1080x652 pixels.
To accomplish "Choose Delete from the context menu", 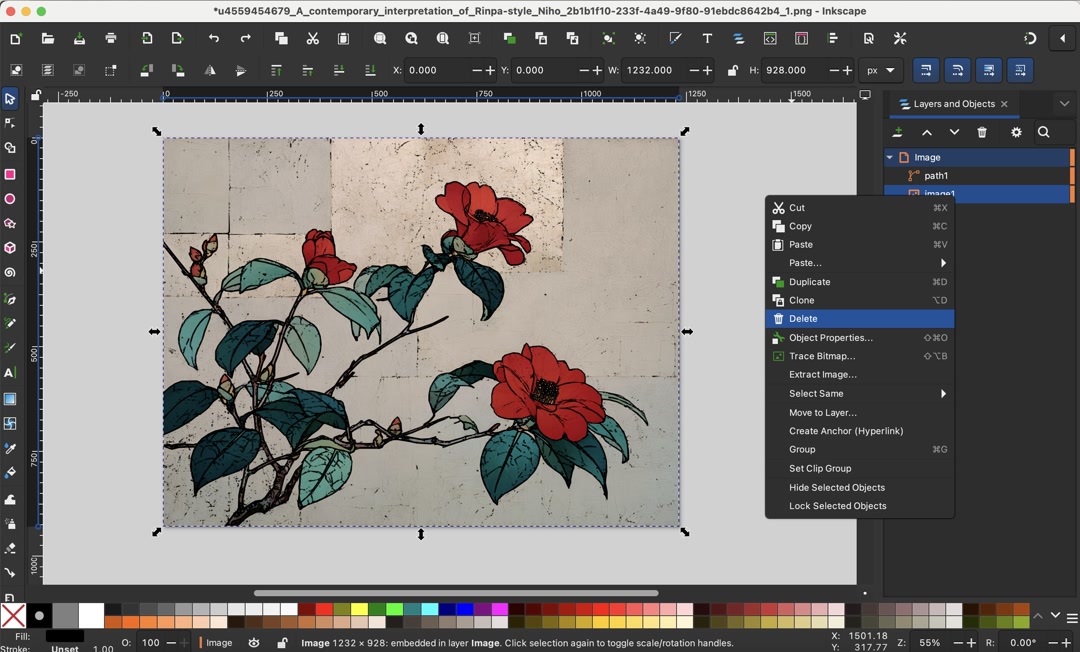I will 803,319.
